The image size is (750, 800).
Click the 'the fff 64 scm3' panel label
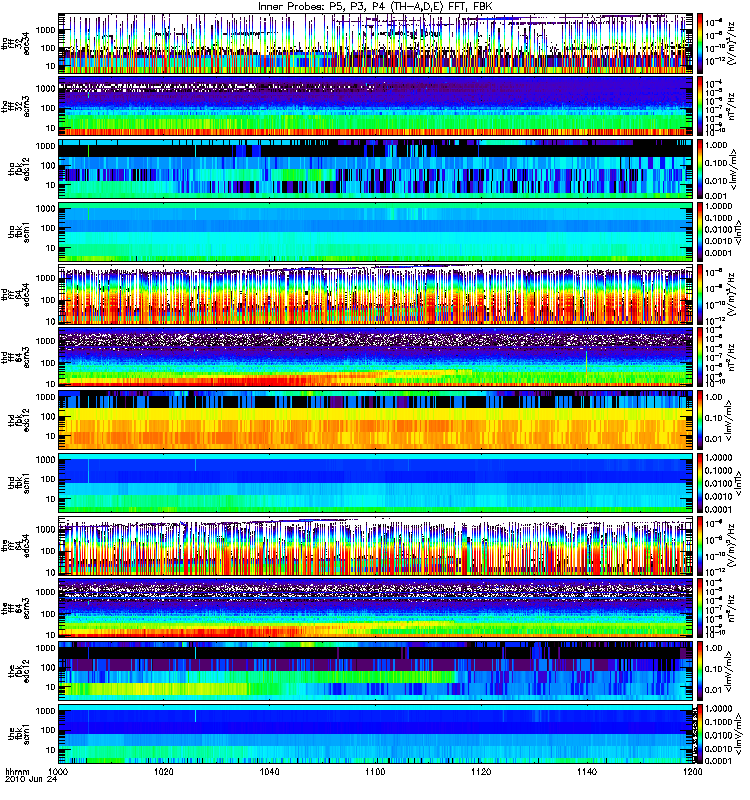coord(16,609)
